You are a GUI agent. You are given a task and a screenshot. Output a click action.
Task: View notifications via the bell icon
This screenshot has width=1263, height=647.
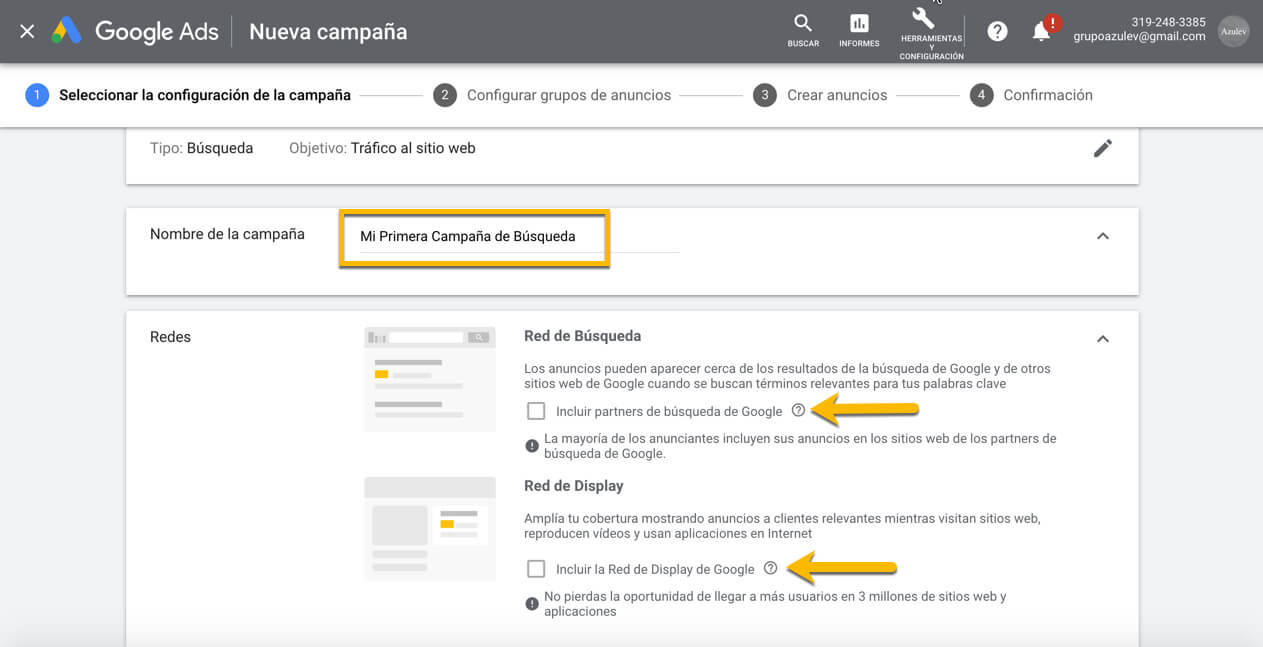tap(1040, 31)
